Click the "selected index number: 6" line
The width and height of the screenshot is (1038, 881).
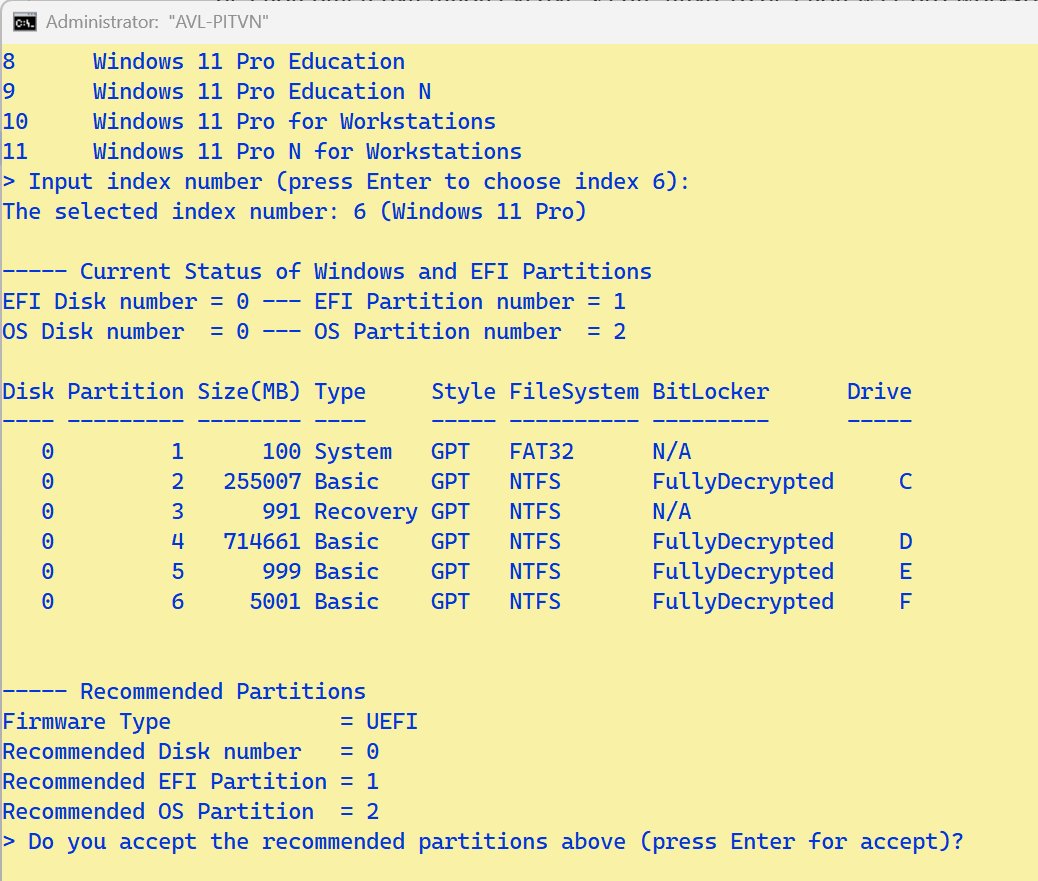(x=294, y=212)
